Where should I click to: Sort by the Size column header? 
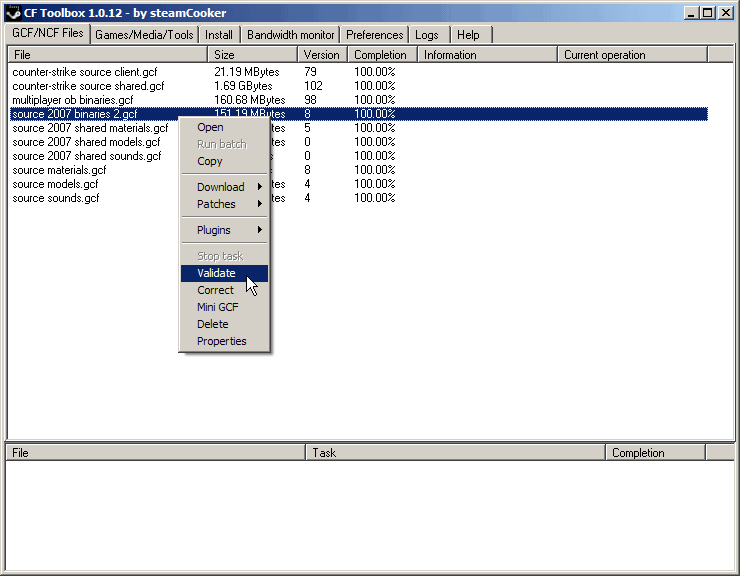[252, 55]
